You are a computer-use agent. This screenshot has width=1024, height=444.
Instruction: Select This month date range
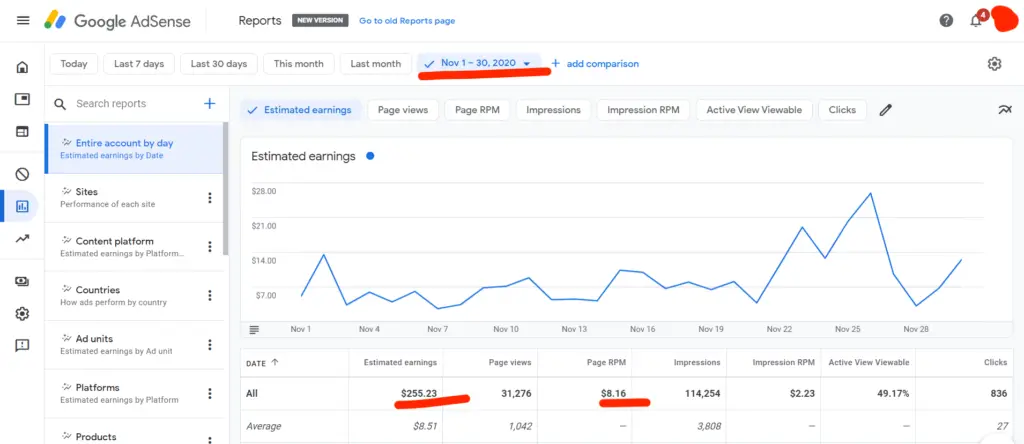point(298,64)
